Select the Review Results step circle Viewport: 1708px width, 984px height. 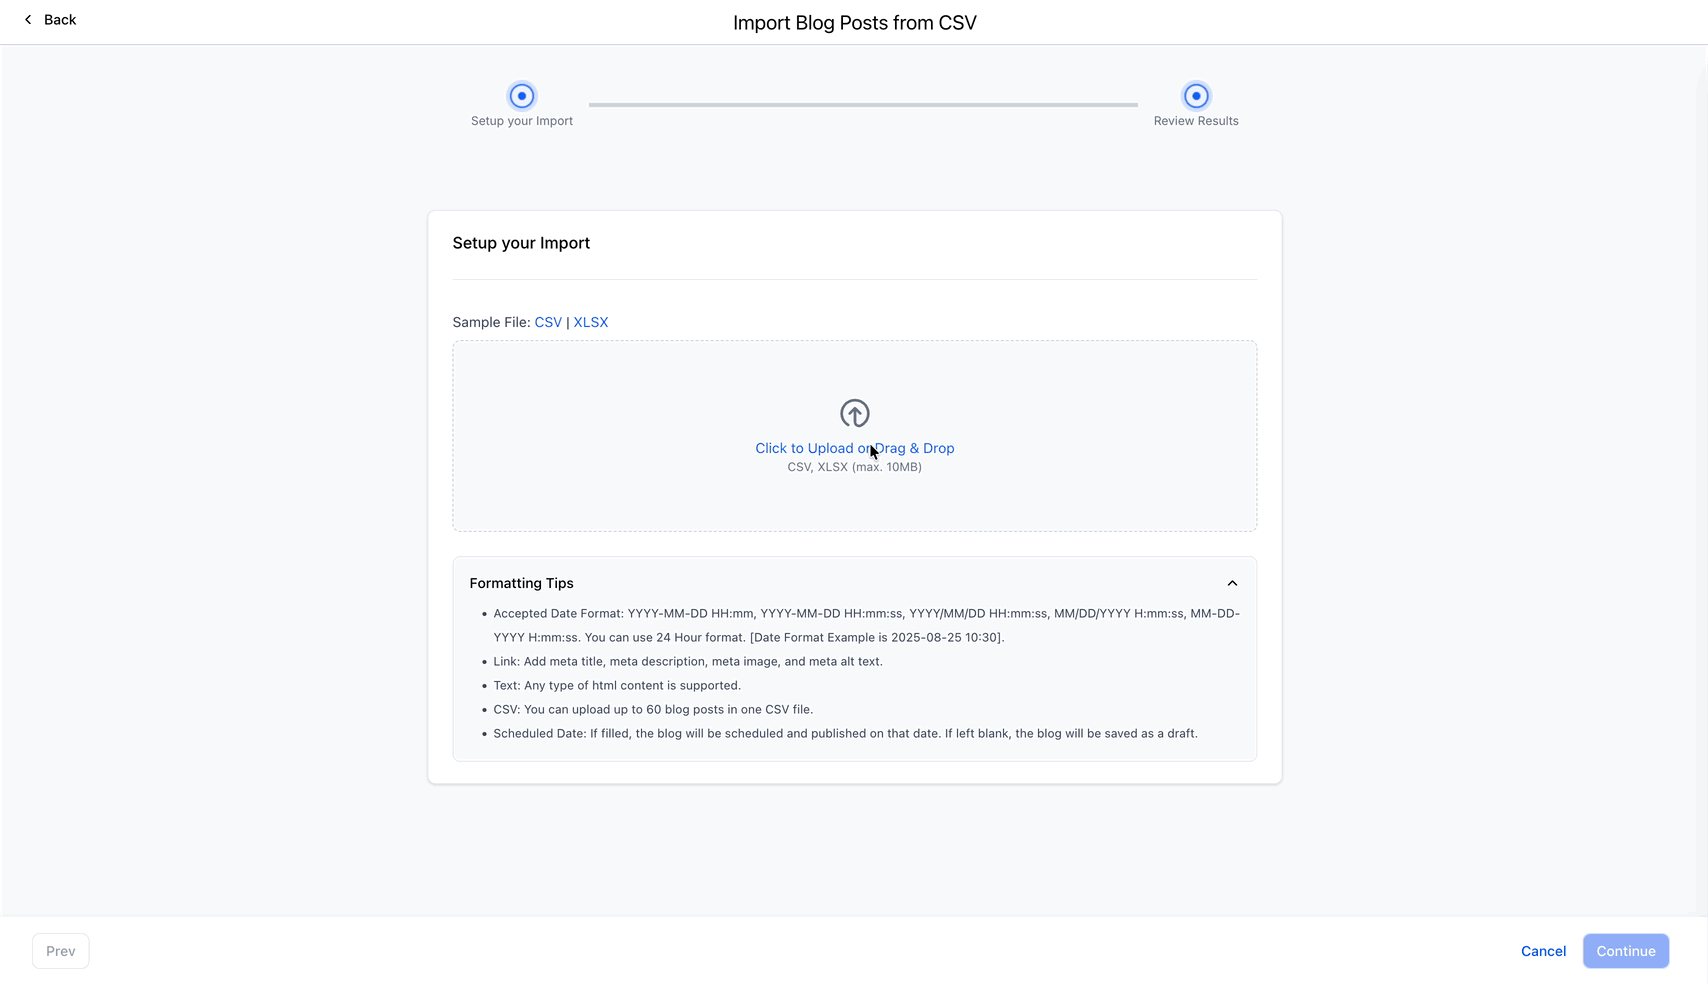point(1196,96)
